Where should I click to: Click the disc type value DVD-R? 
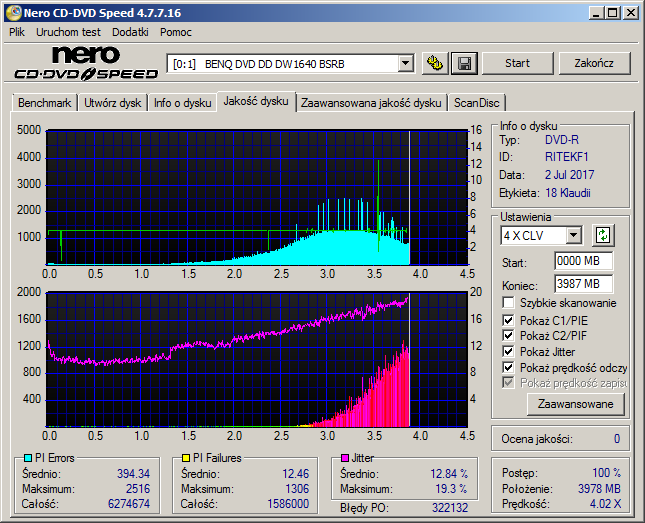[562, 140]
